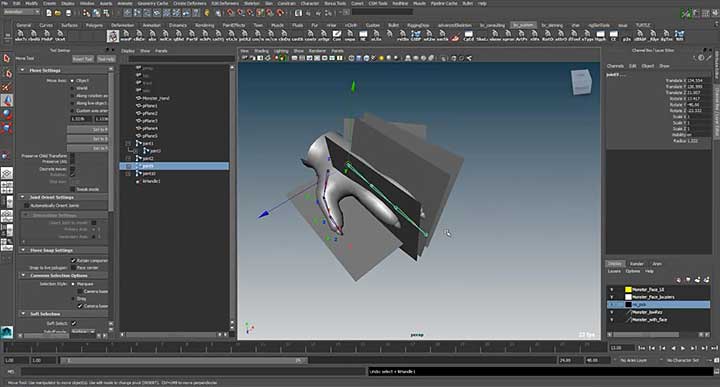Collapse the Move Settings section
Screen dimensions: 720x387
tap(22, 70)
